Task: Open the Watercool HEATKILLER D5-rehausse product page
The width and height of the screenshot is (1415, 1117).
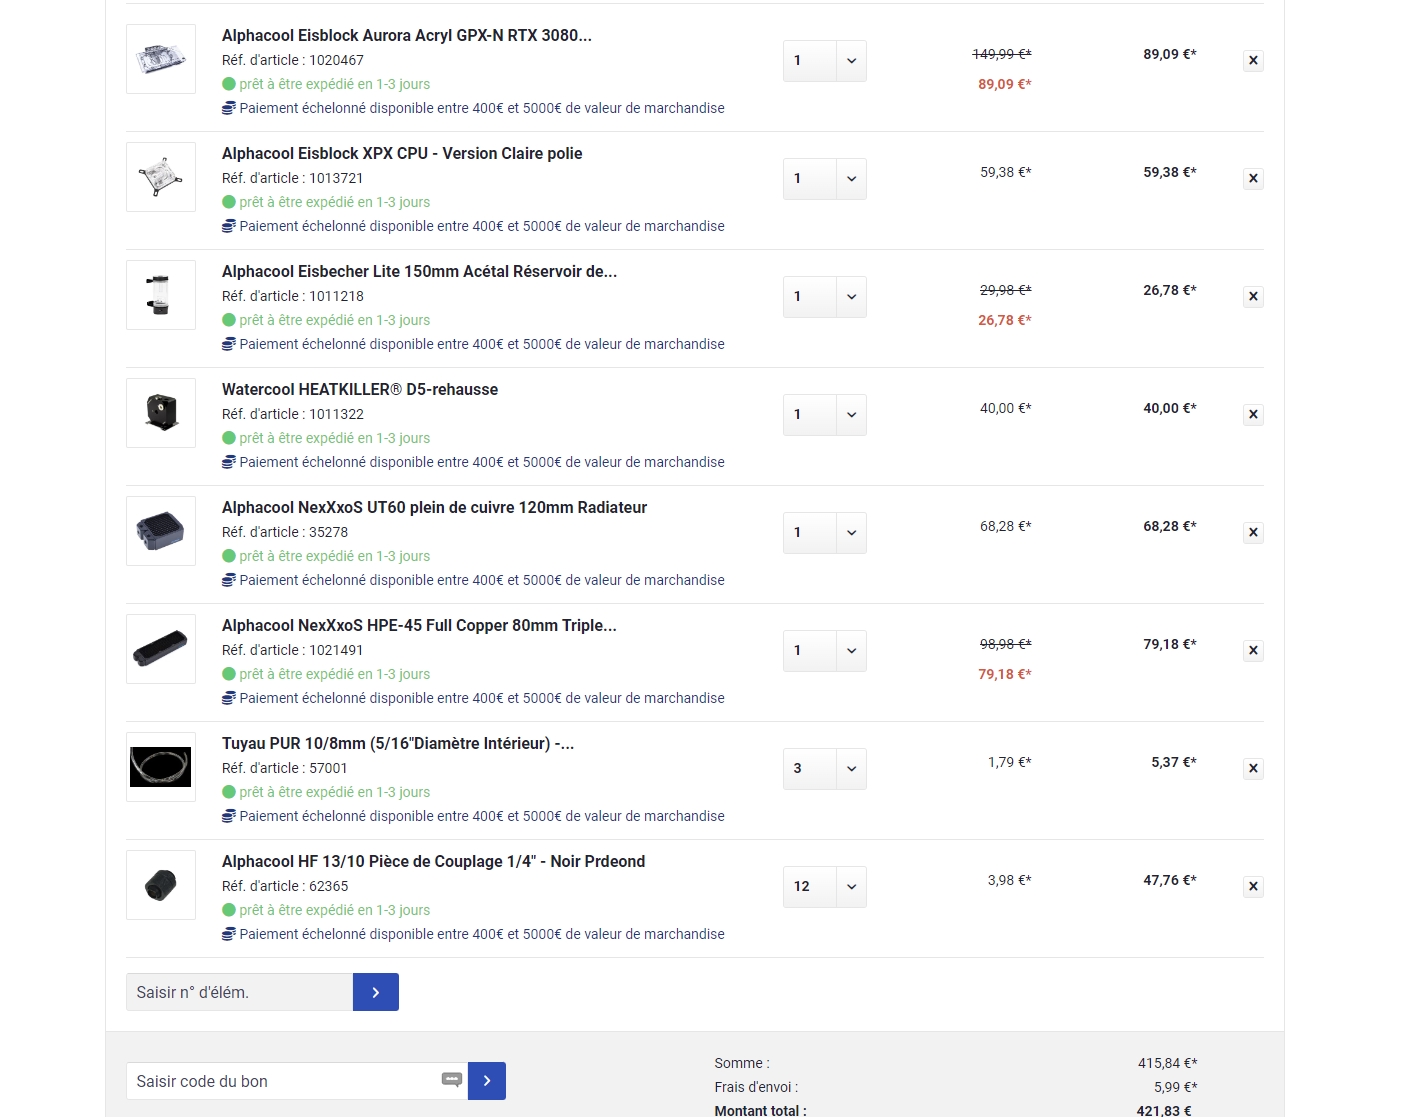Action: point(360,389)
